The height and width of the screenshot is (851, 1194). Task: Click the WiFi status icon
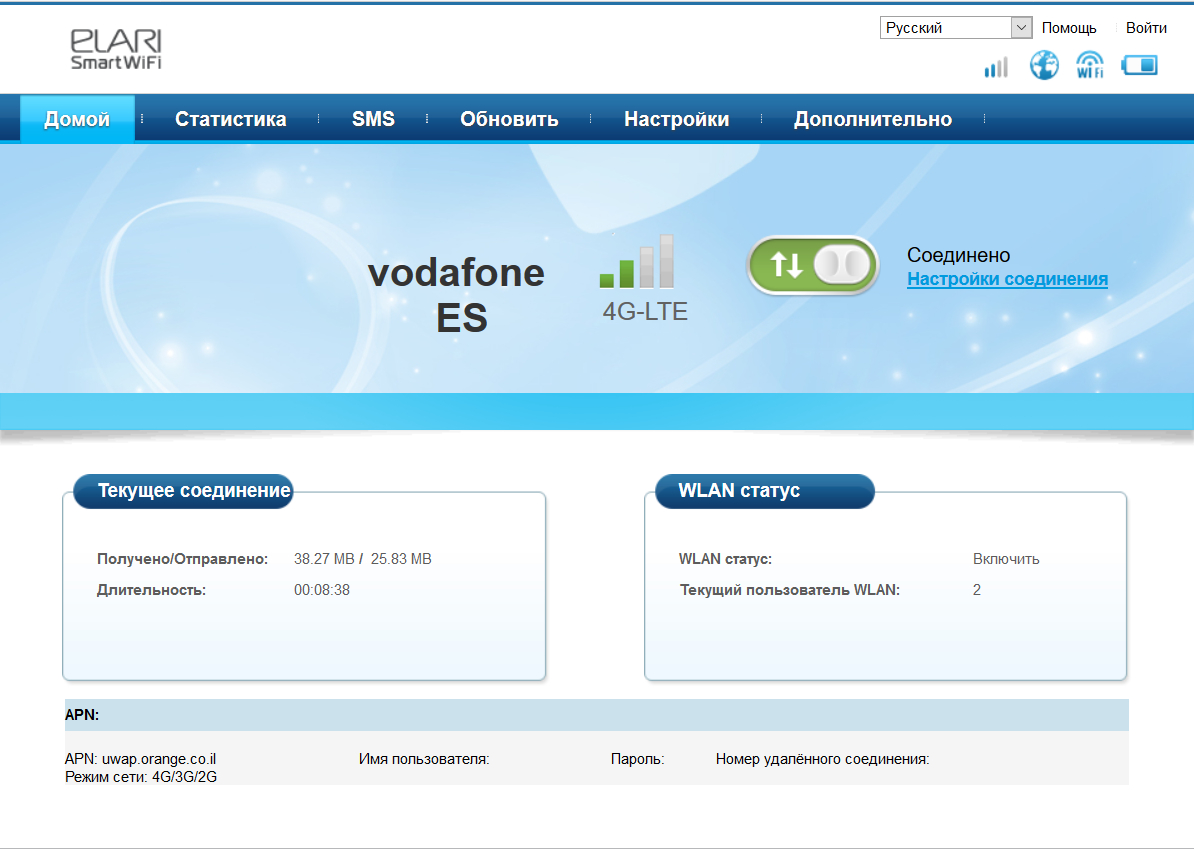coord(1090,66)
